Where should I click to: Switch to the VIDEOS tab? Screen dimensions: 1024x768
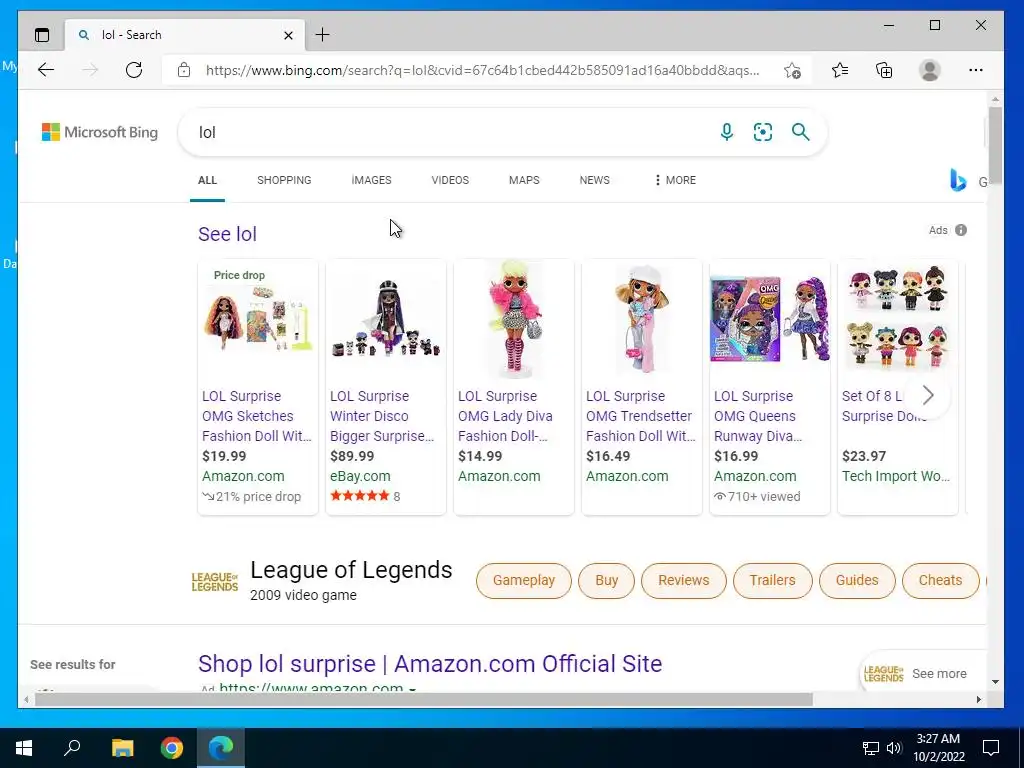(450, 180)
